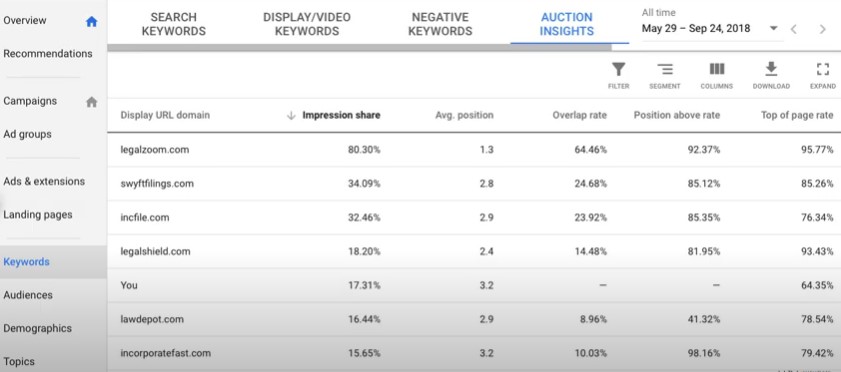Click the Impression share sort arrow
This screenshot has height=372, width=841.
(x=291, y=115)
